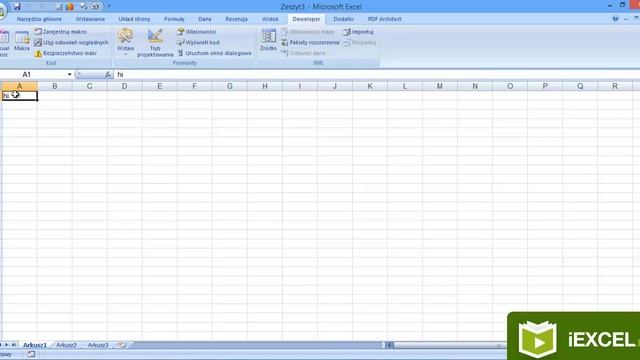The width and height of the screenshot is (640, 360).
Task: Open the PDF Architect tab
Action: pyautogui.click(x=384, y=19)
